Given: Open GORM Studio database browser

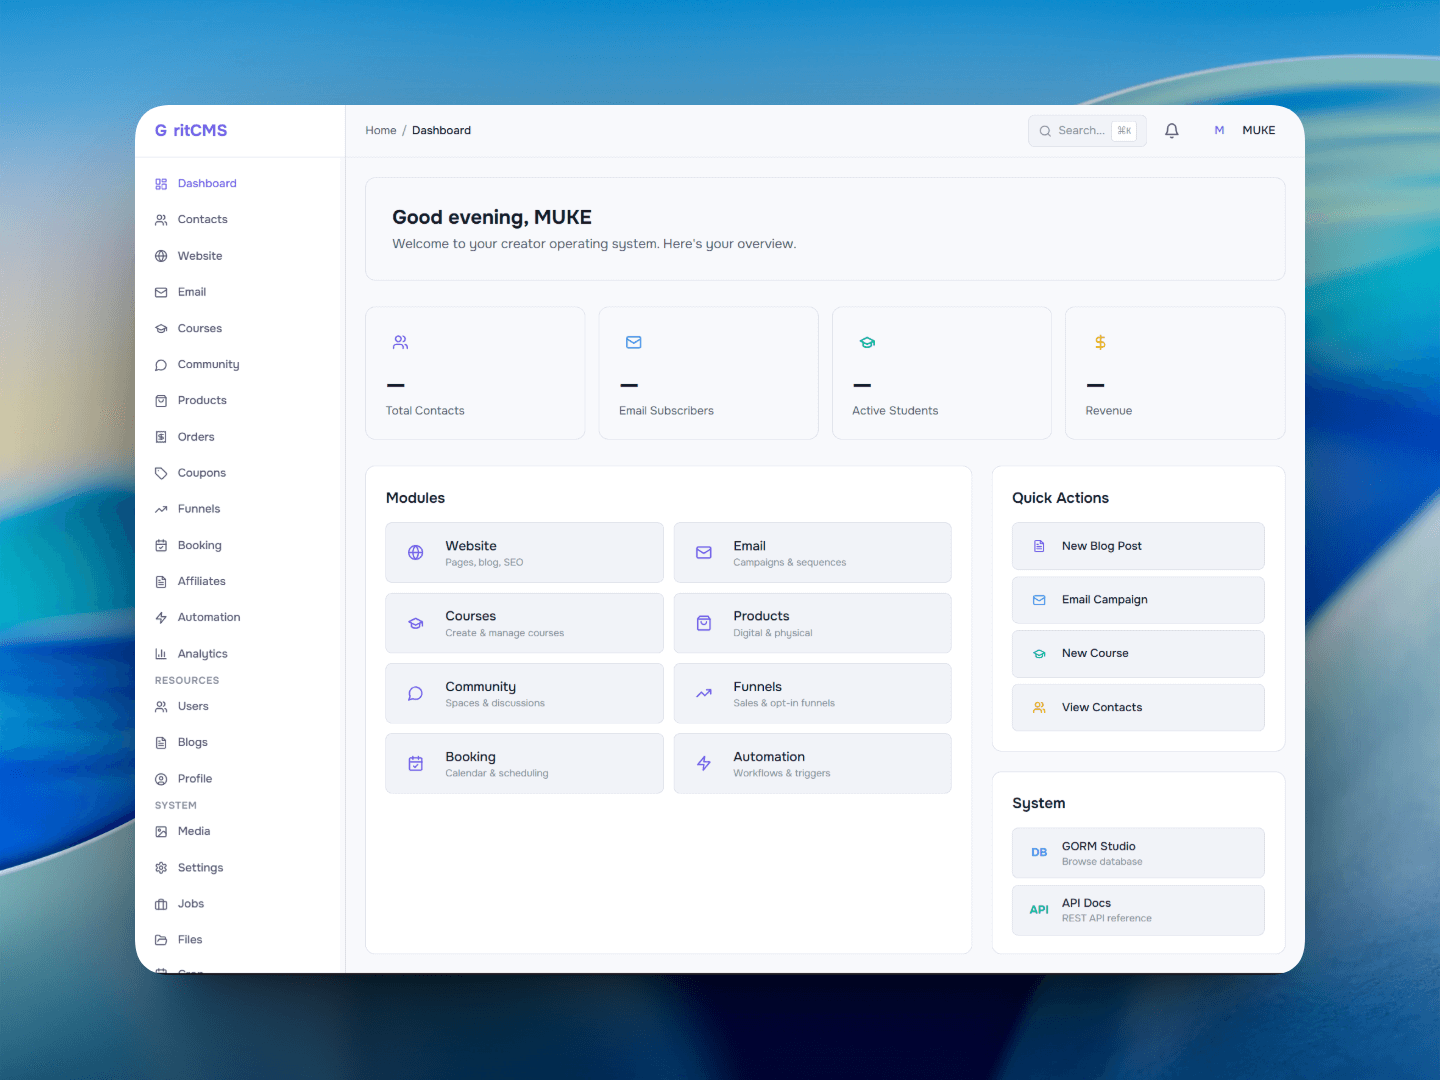Looking at the screenshot, I should (1138, 853).
